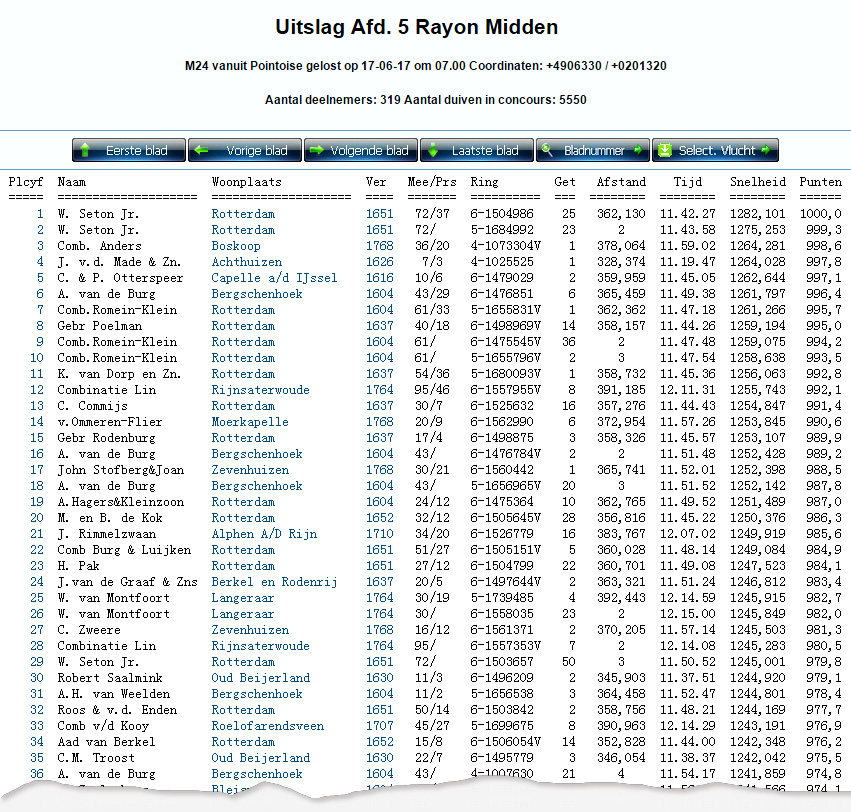Open club 1626 link
851x812 pixels.
coord(379,262)
